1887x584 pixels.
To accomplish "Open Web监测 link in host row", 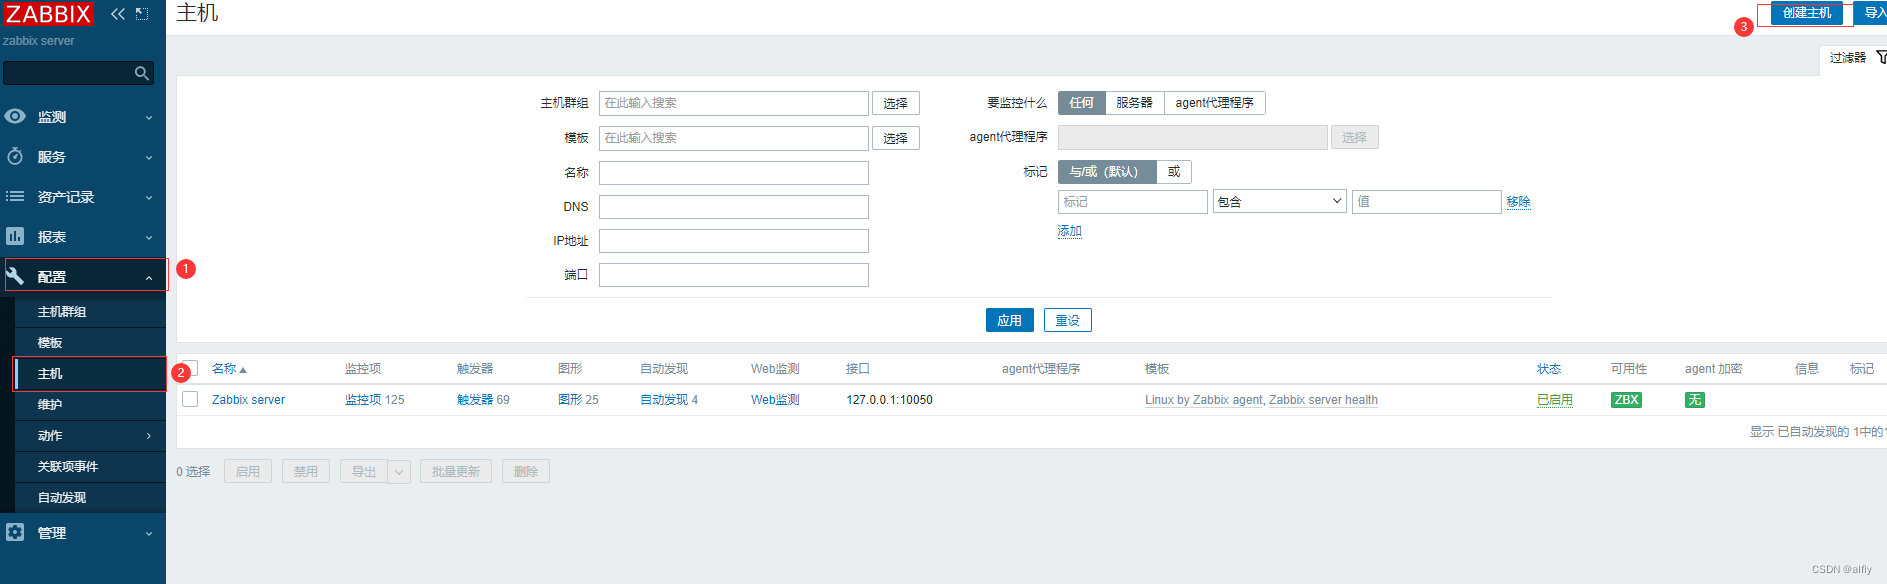I will pyautogui.click(x=775, y=400).
